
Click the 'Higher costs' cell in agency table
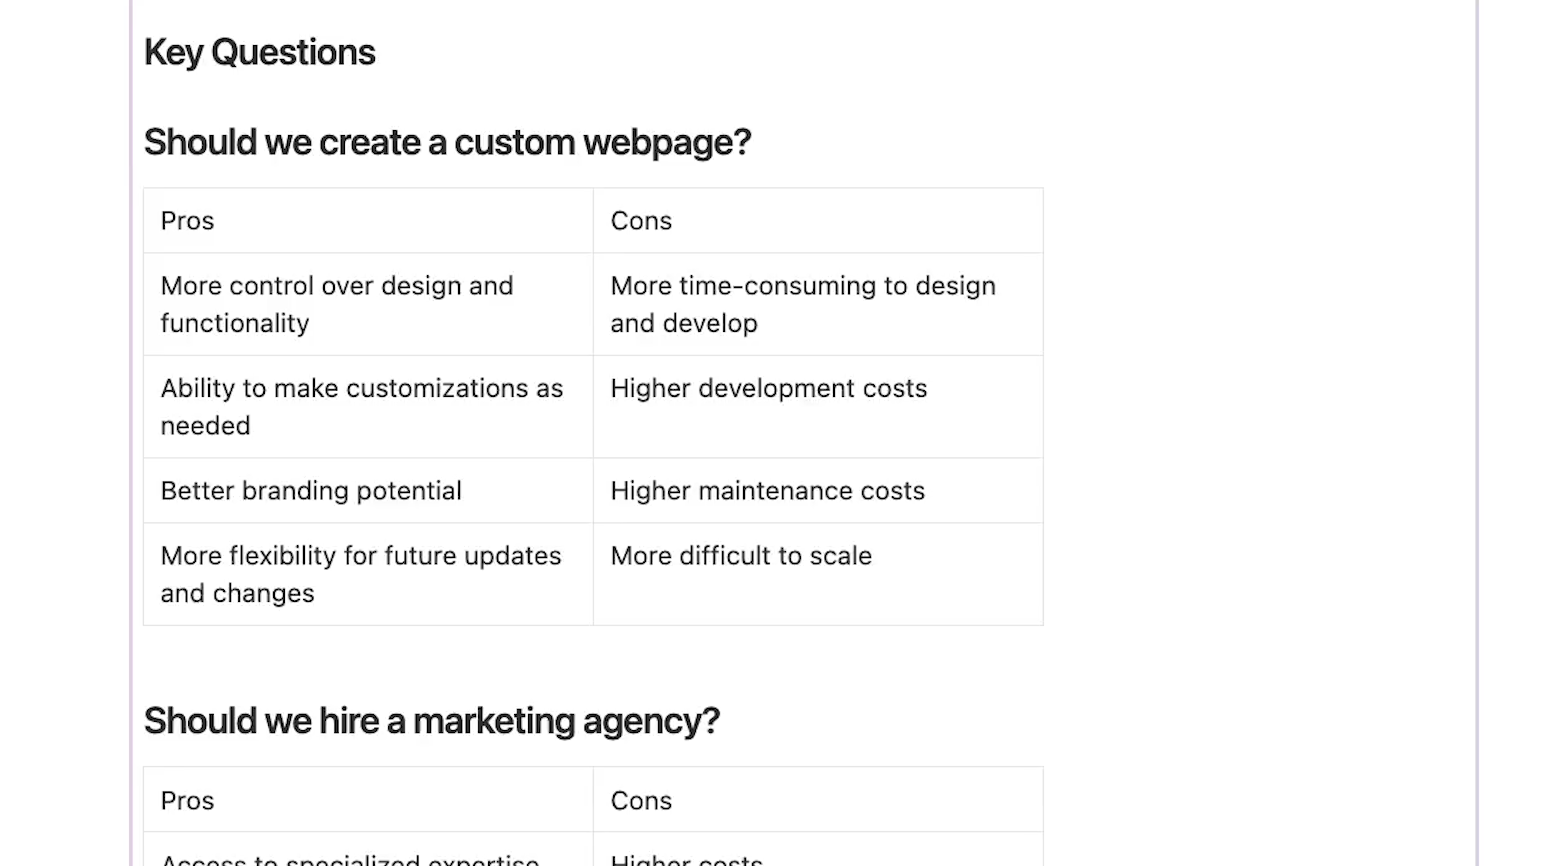818,850
